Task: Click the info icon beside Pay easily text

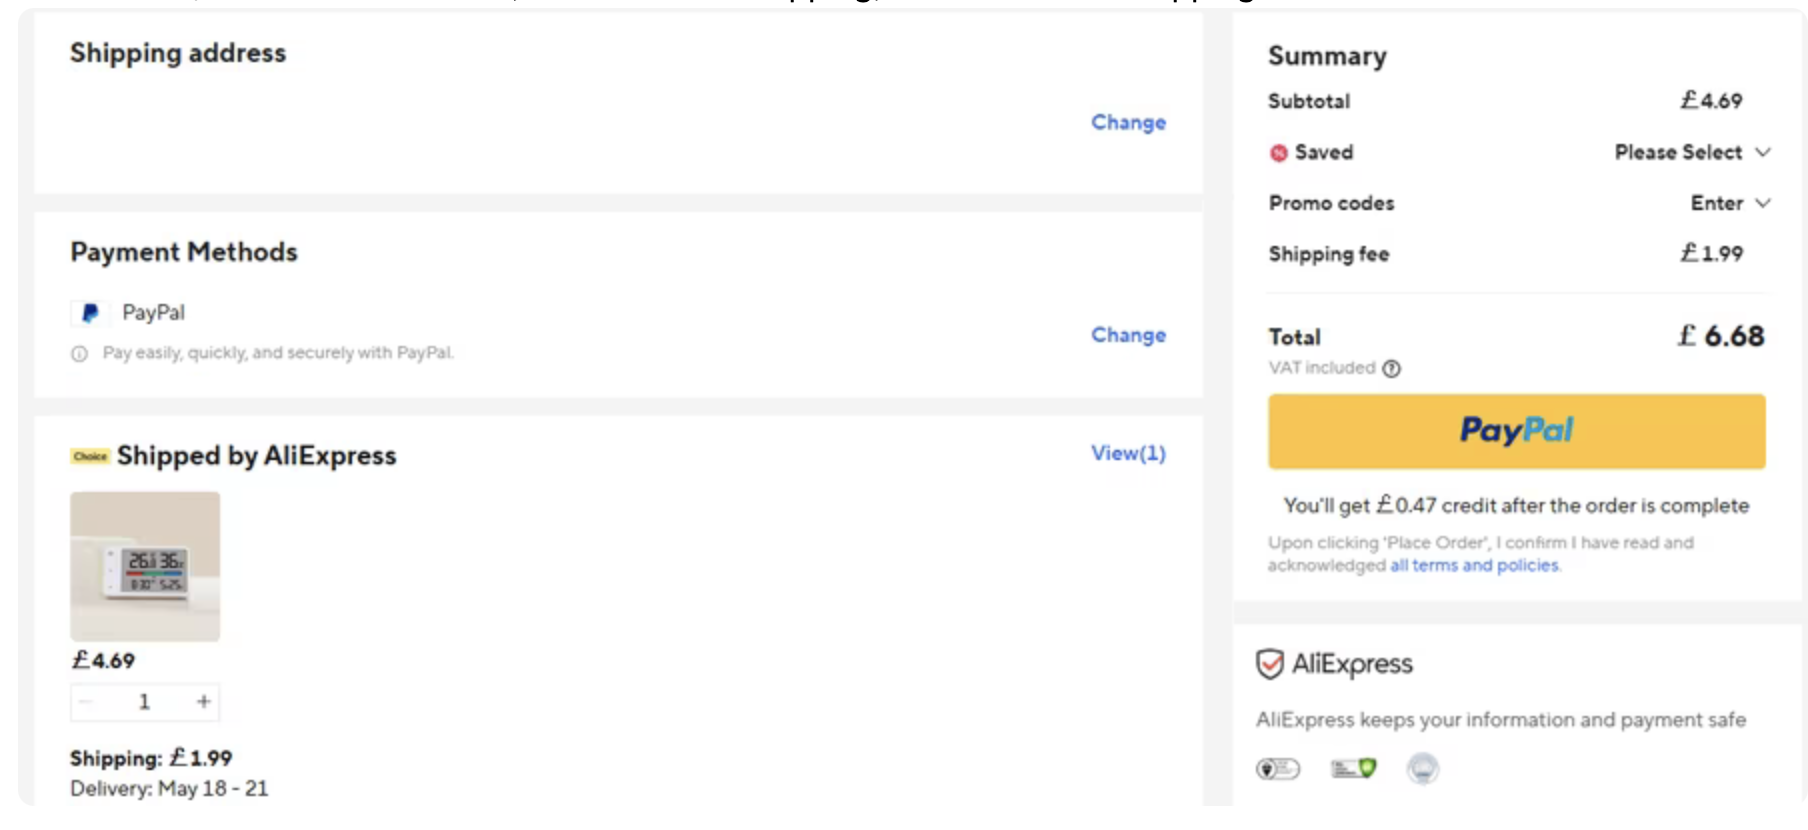Action: click(79, 354)
